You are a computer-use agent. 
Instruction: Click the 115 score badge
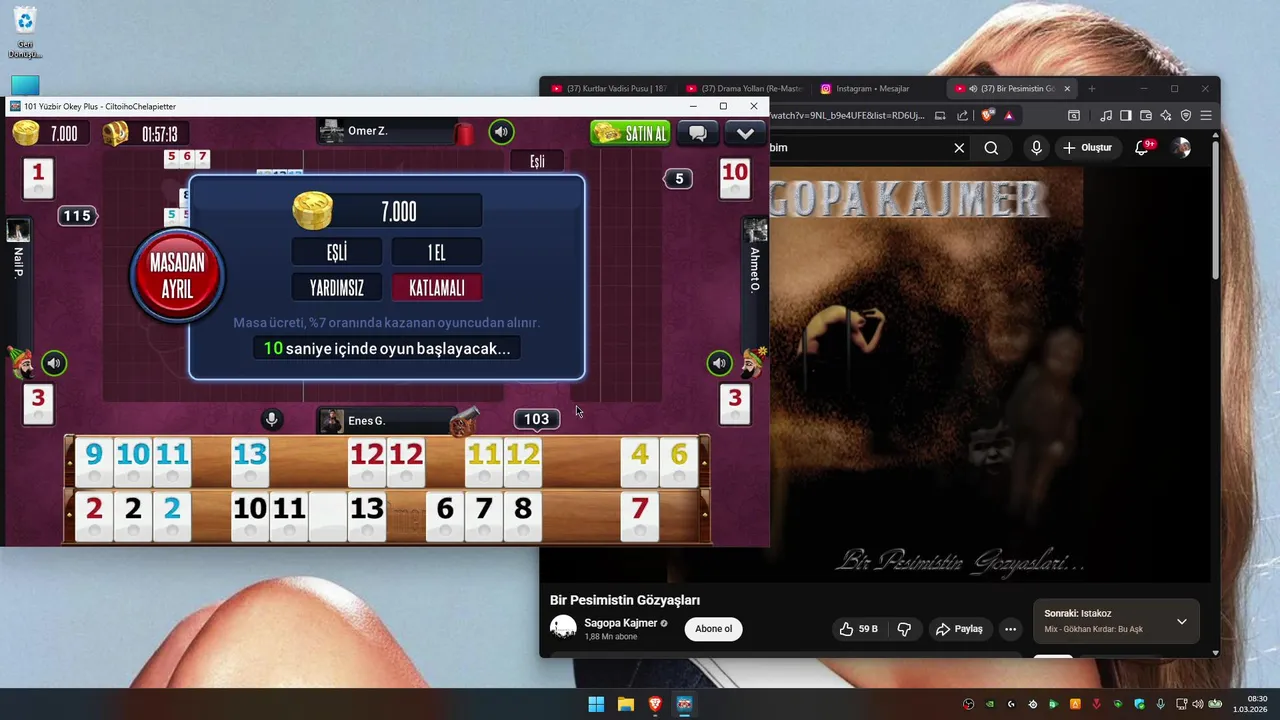(x=77, y=216)
